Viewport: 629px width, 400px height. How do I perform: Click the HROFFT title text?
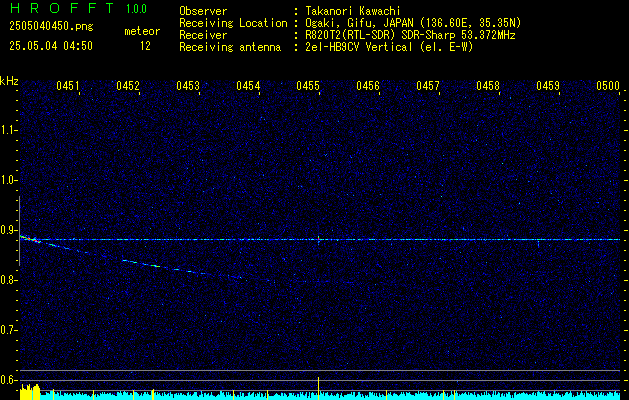pyautogui.click(x=62, y=8)
